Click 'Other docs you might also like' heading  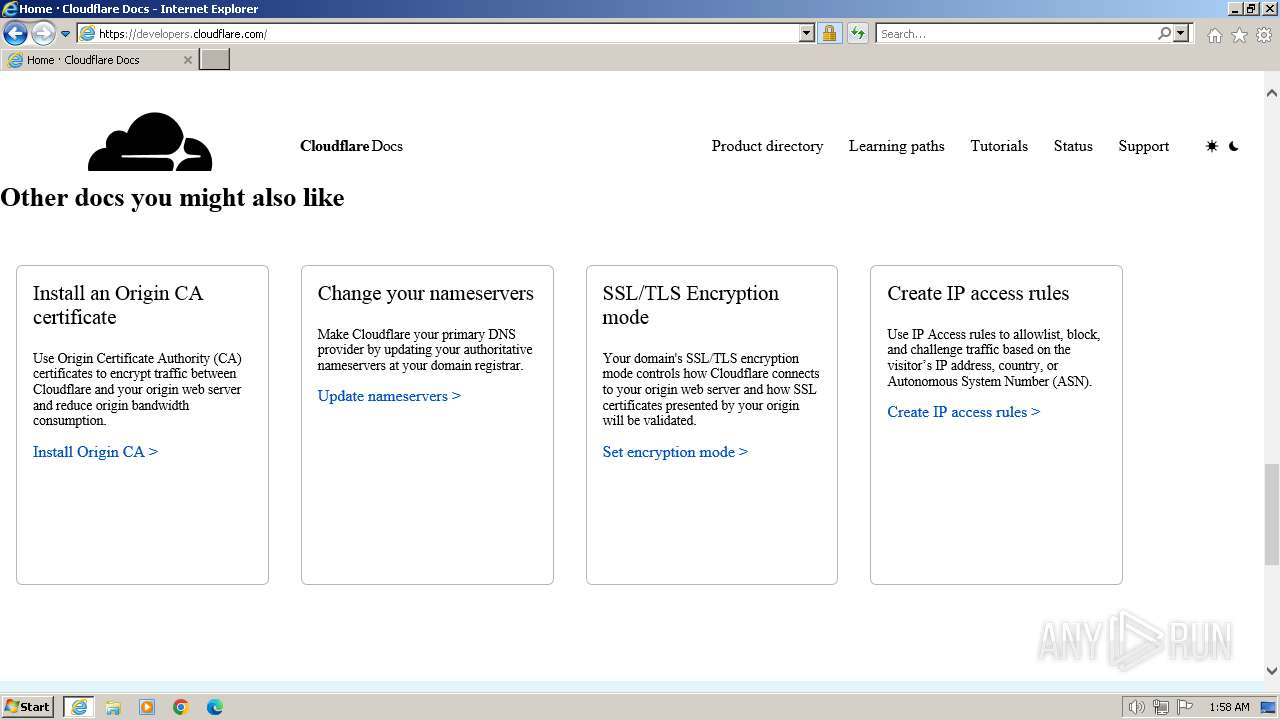tap(172, 198)
